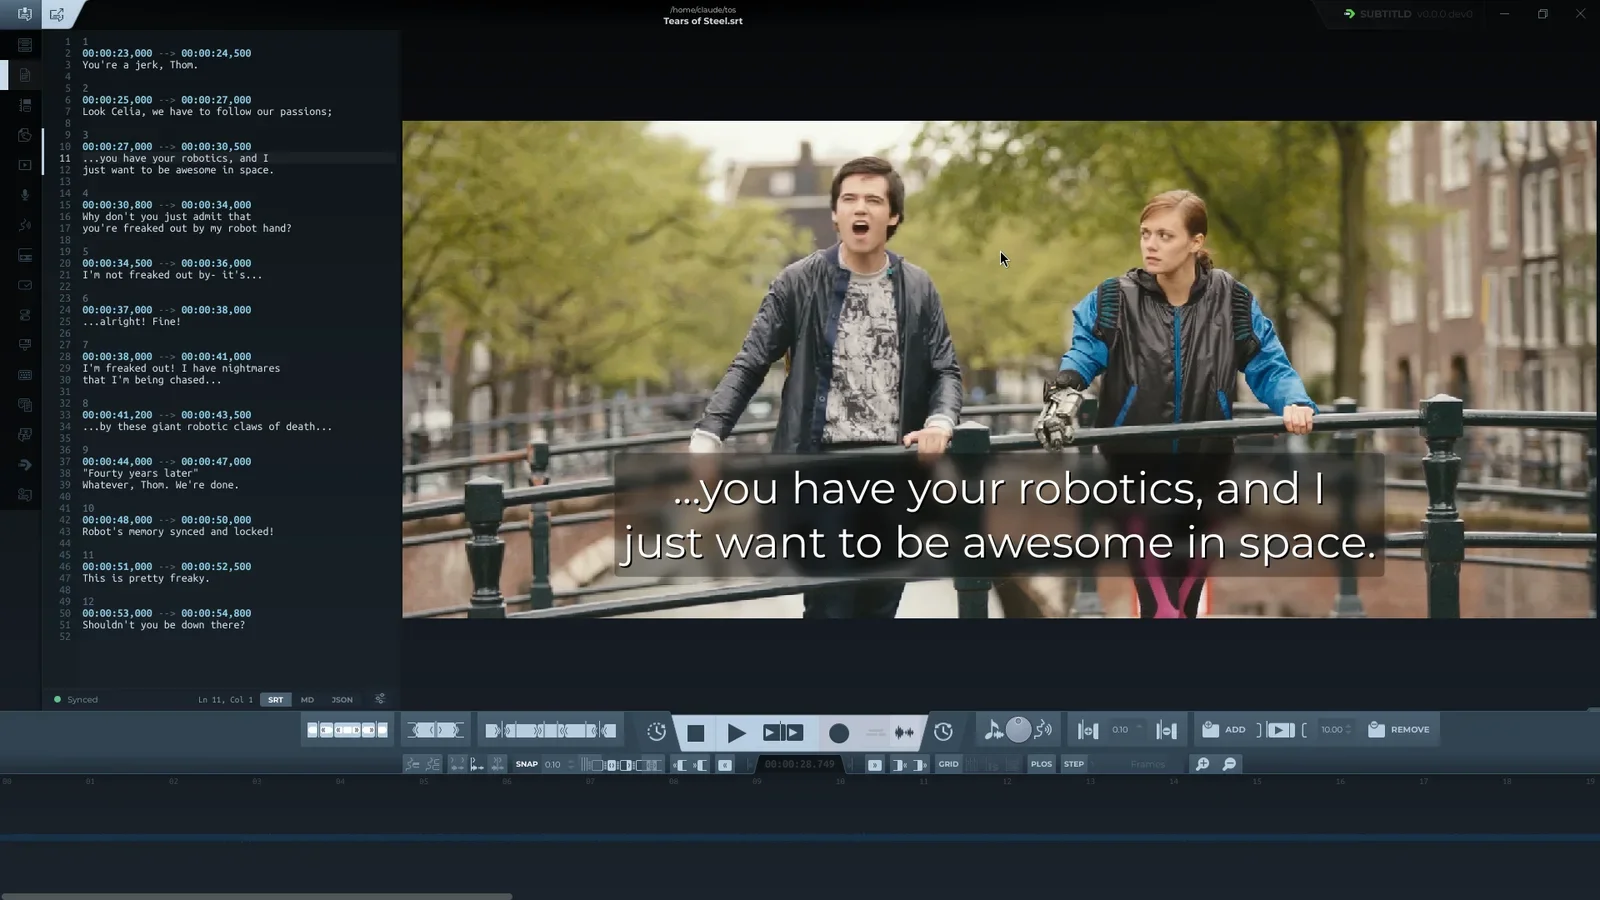Click the line "You're a jerk, Thom."
The image size is (1600, 900).
pos(140,65)
